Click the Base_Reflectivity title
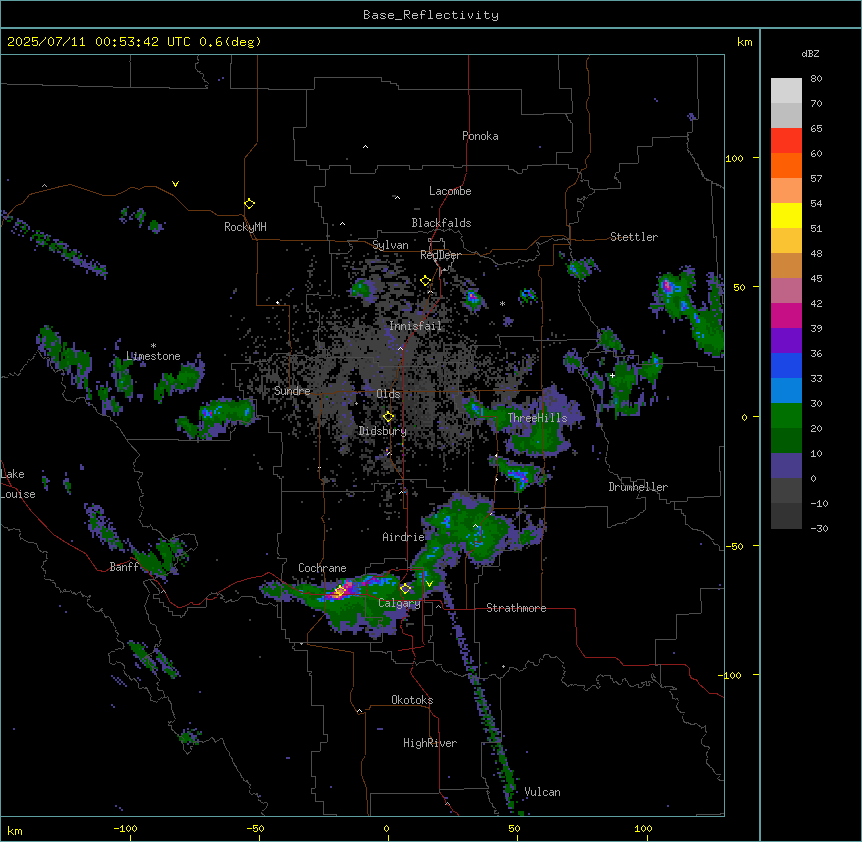This screenshot has height=842, width=862. pos(431,15)
